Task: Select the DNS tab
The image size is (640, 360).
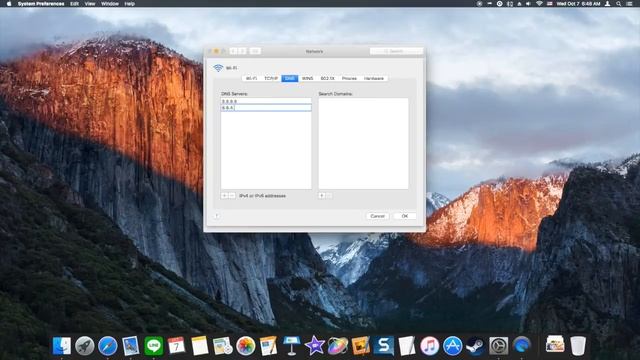Action: (290, 78)
